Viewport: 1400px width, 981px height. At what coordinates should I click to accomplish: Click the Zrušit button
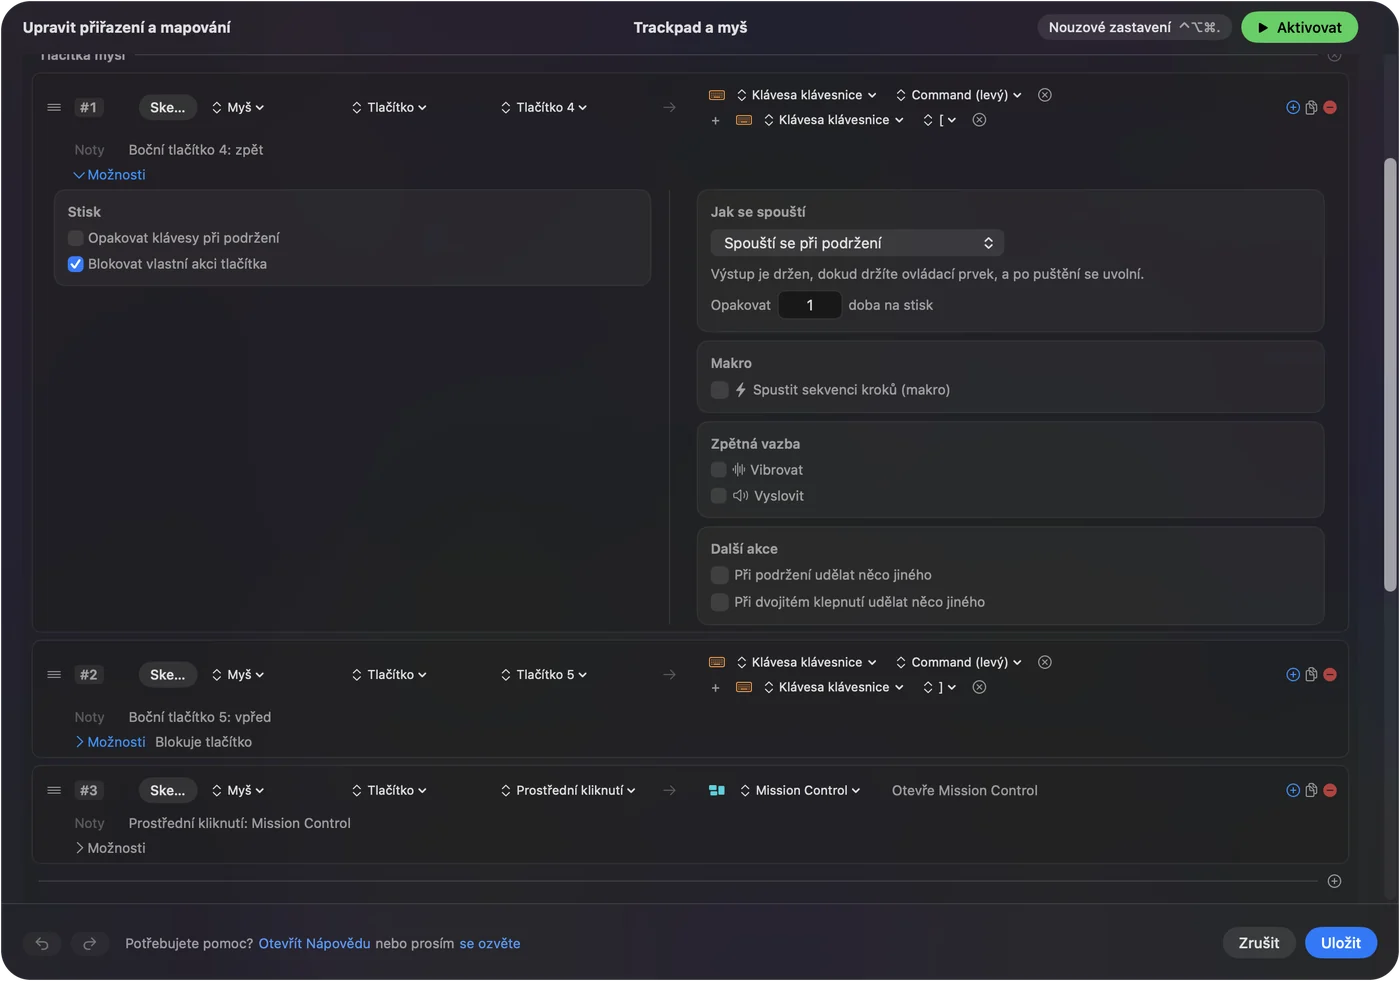click(x=1259, y=943)
